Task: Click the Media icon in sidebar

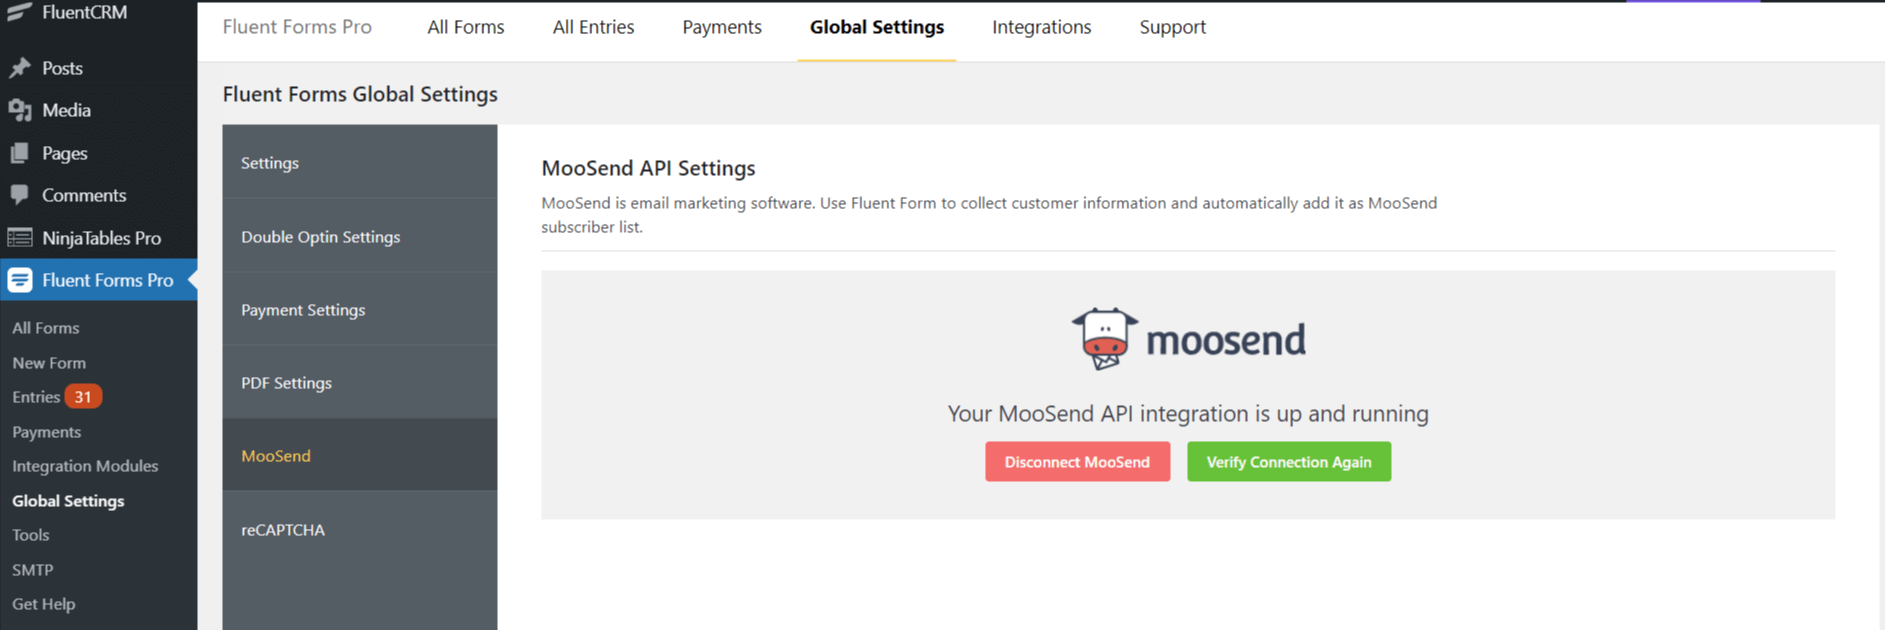Action: tap(19, 110)
